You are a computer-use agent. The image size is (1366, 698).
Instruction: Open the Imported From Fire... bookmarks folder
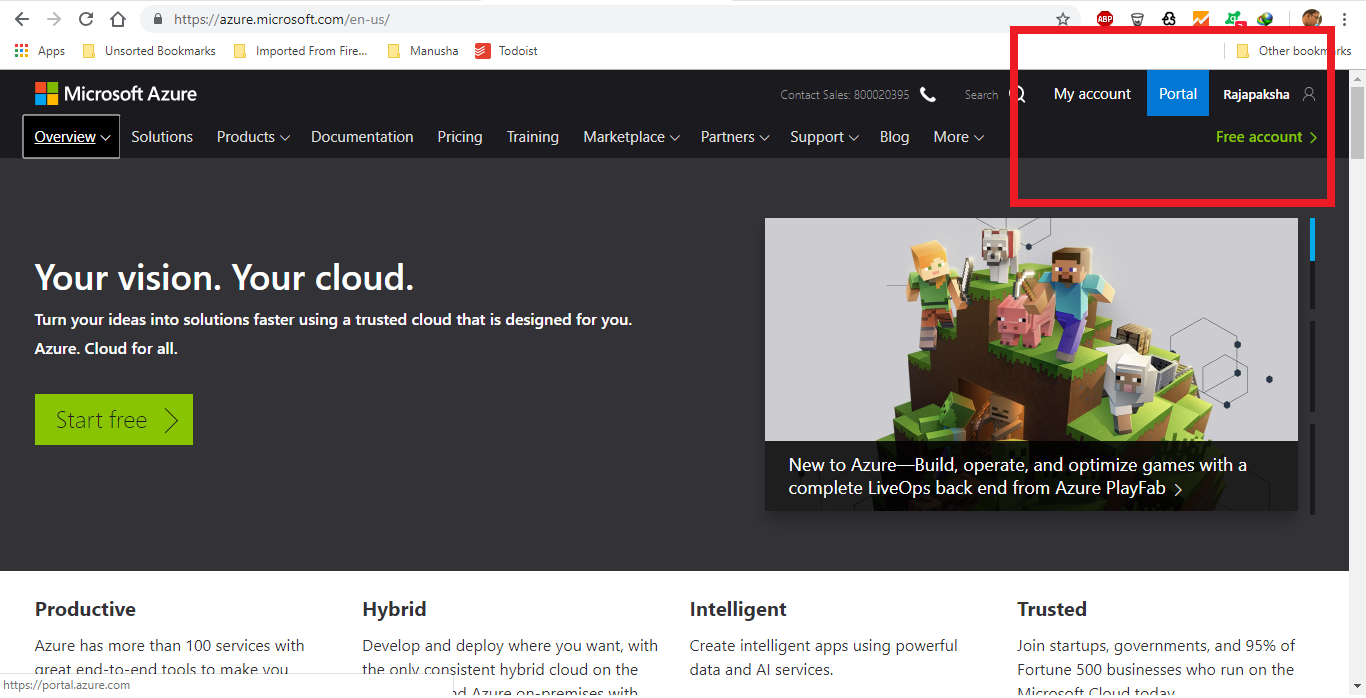pos(300,51)
